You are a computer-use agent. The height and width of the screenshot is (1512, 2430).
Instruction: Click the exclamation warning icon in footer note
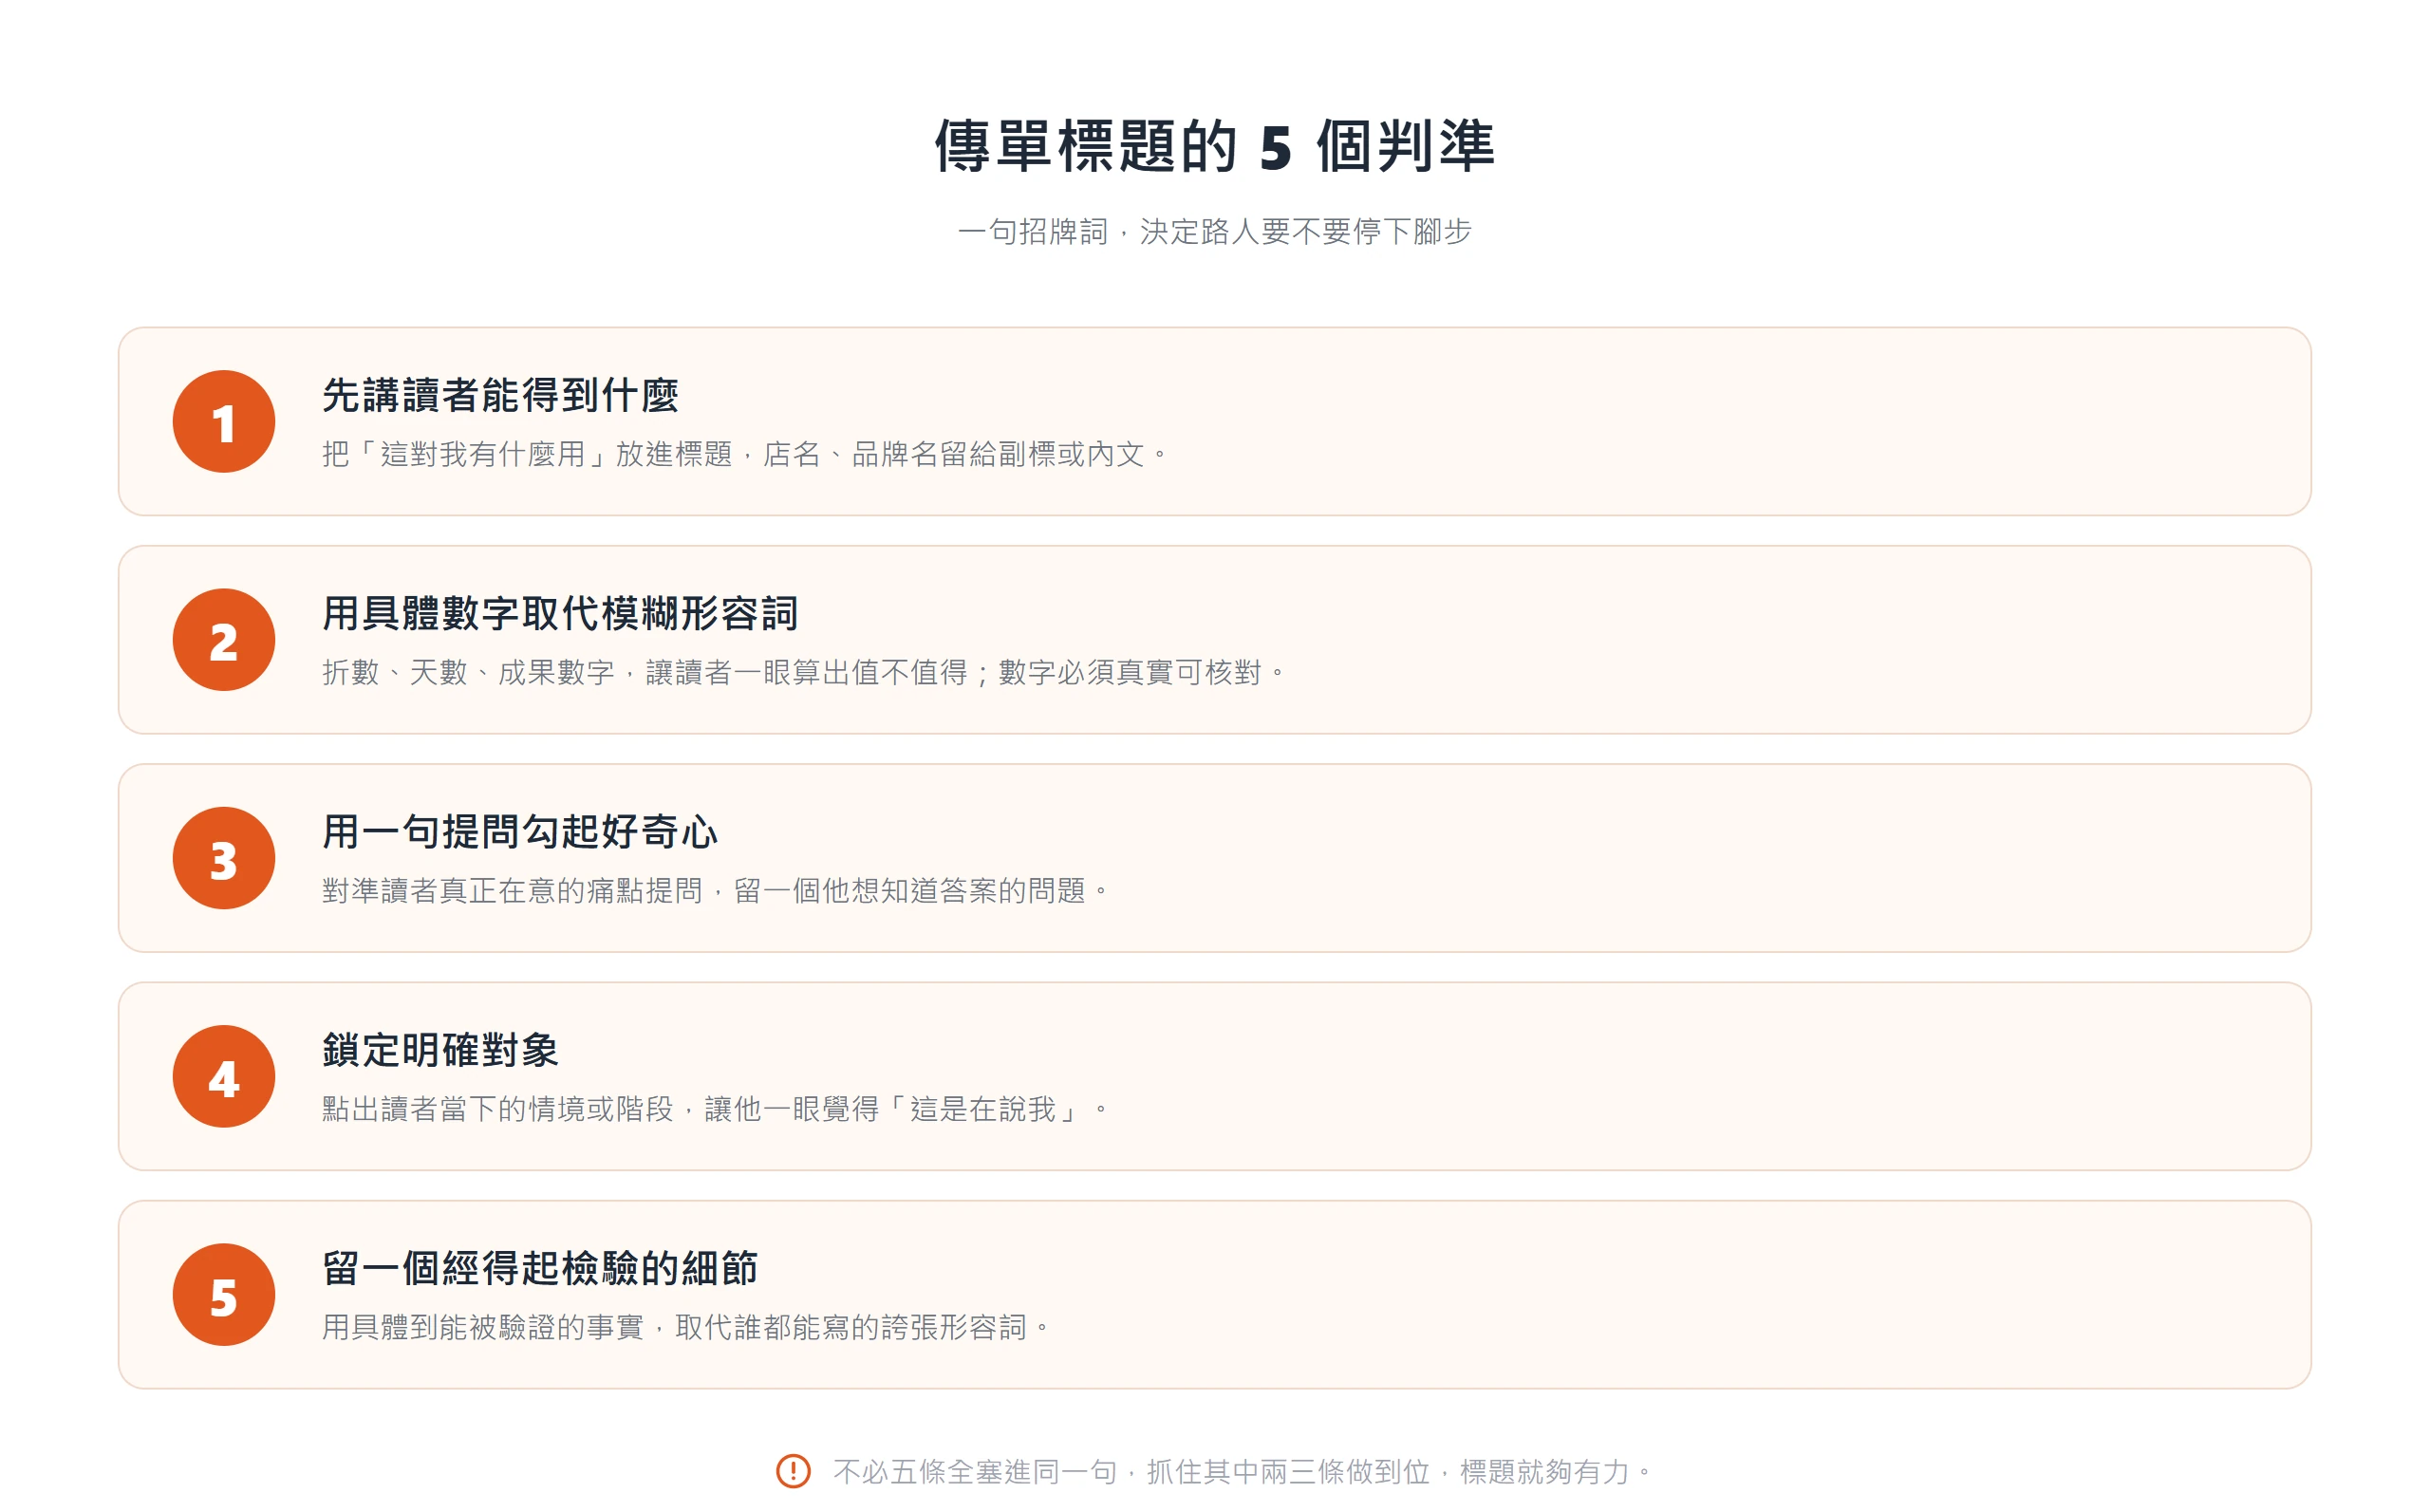click(x=793, y=1471)
